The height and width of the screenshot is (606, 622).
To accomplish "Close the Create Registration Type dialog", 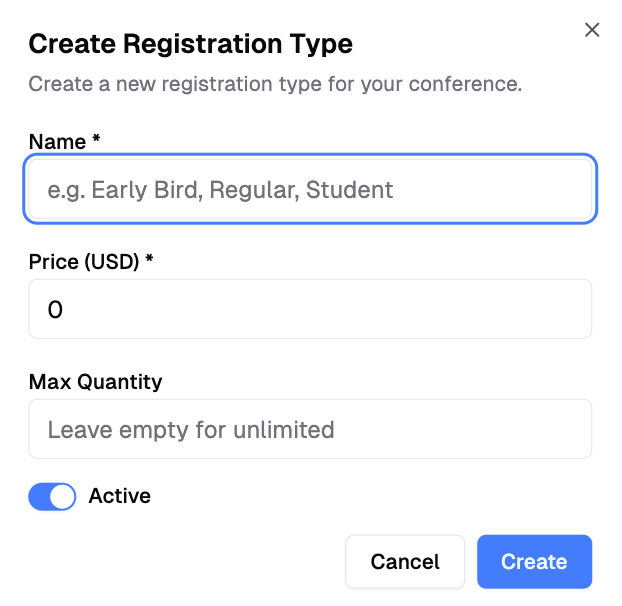I will [592, 30].
